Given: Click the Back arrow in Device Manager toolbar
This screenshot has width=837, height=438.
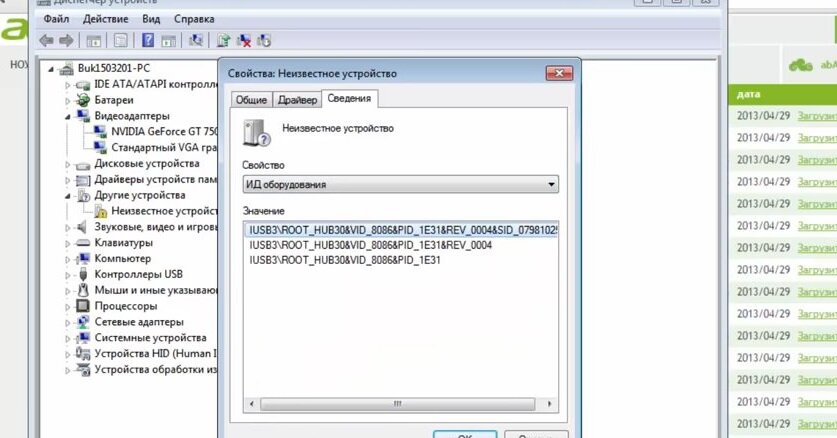Looking at the screenshot, I should 46,41.
